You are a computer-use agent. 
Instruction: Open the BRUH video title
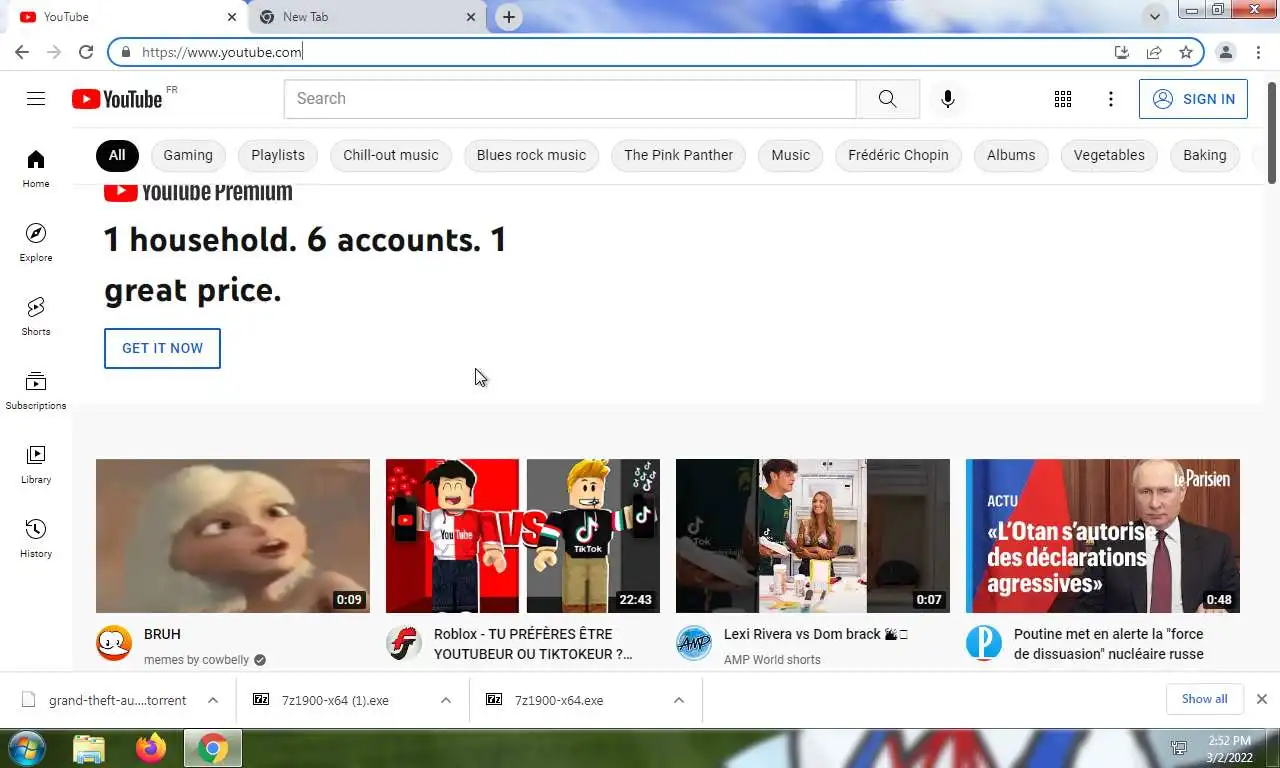pos(162,634)
